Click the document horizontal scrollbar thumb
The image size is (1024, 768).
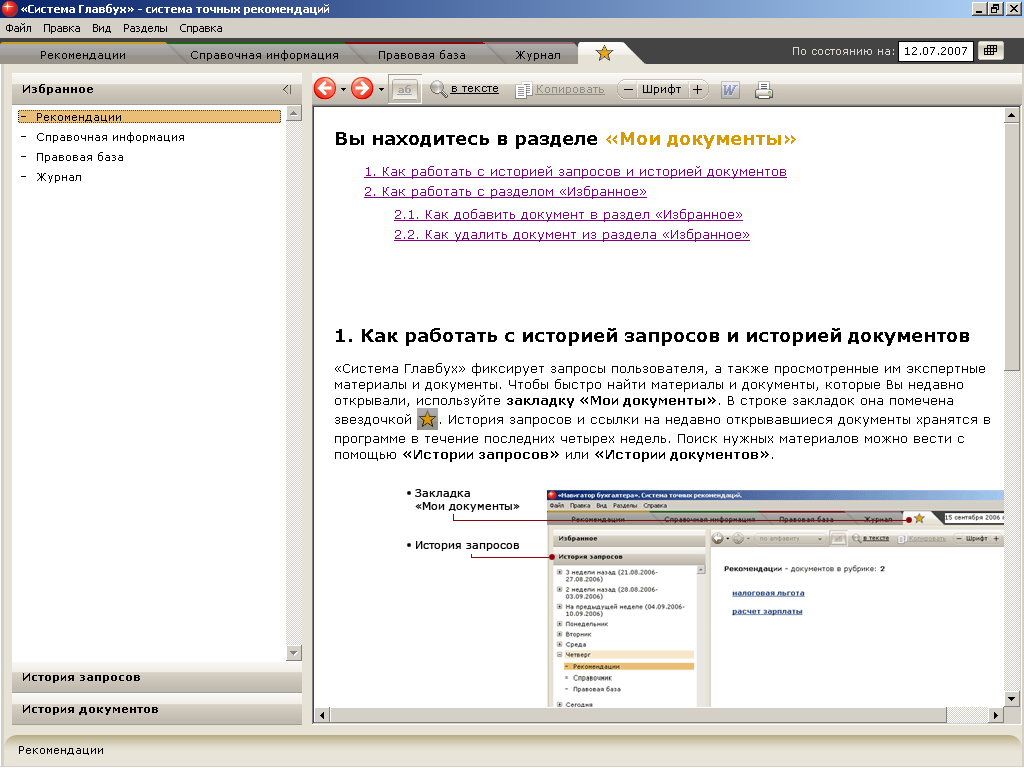pyautogui.click(x=638, y=715)
